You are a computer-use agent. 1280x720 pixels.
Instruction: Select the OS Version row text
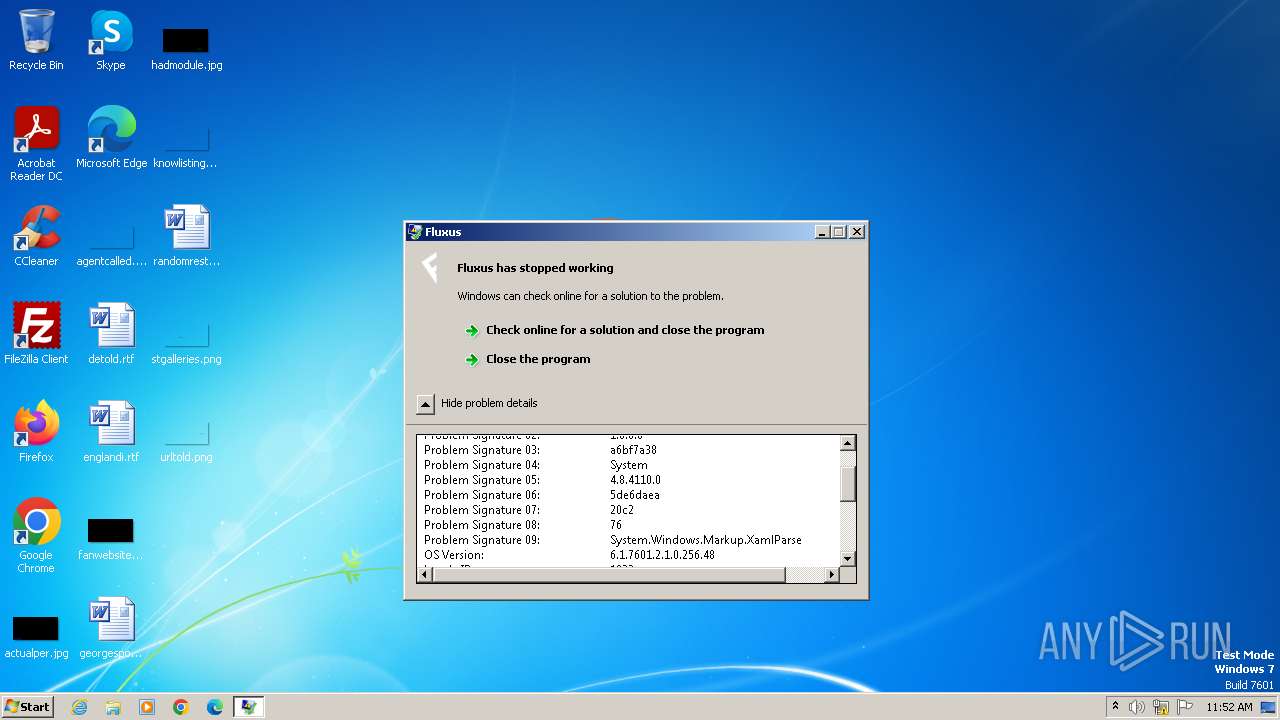click(569, 555)
